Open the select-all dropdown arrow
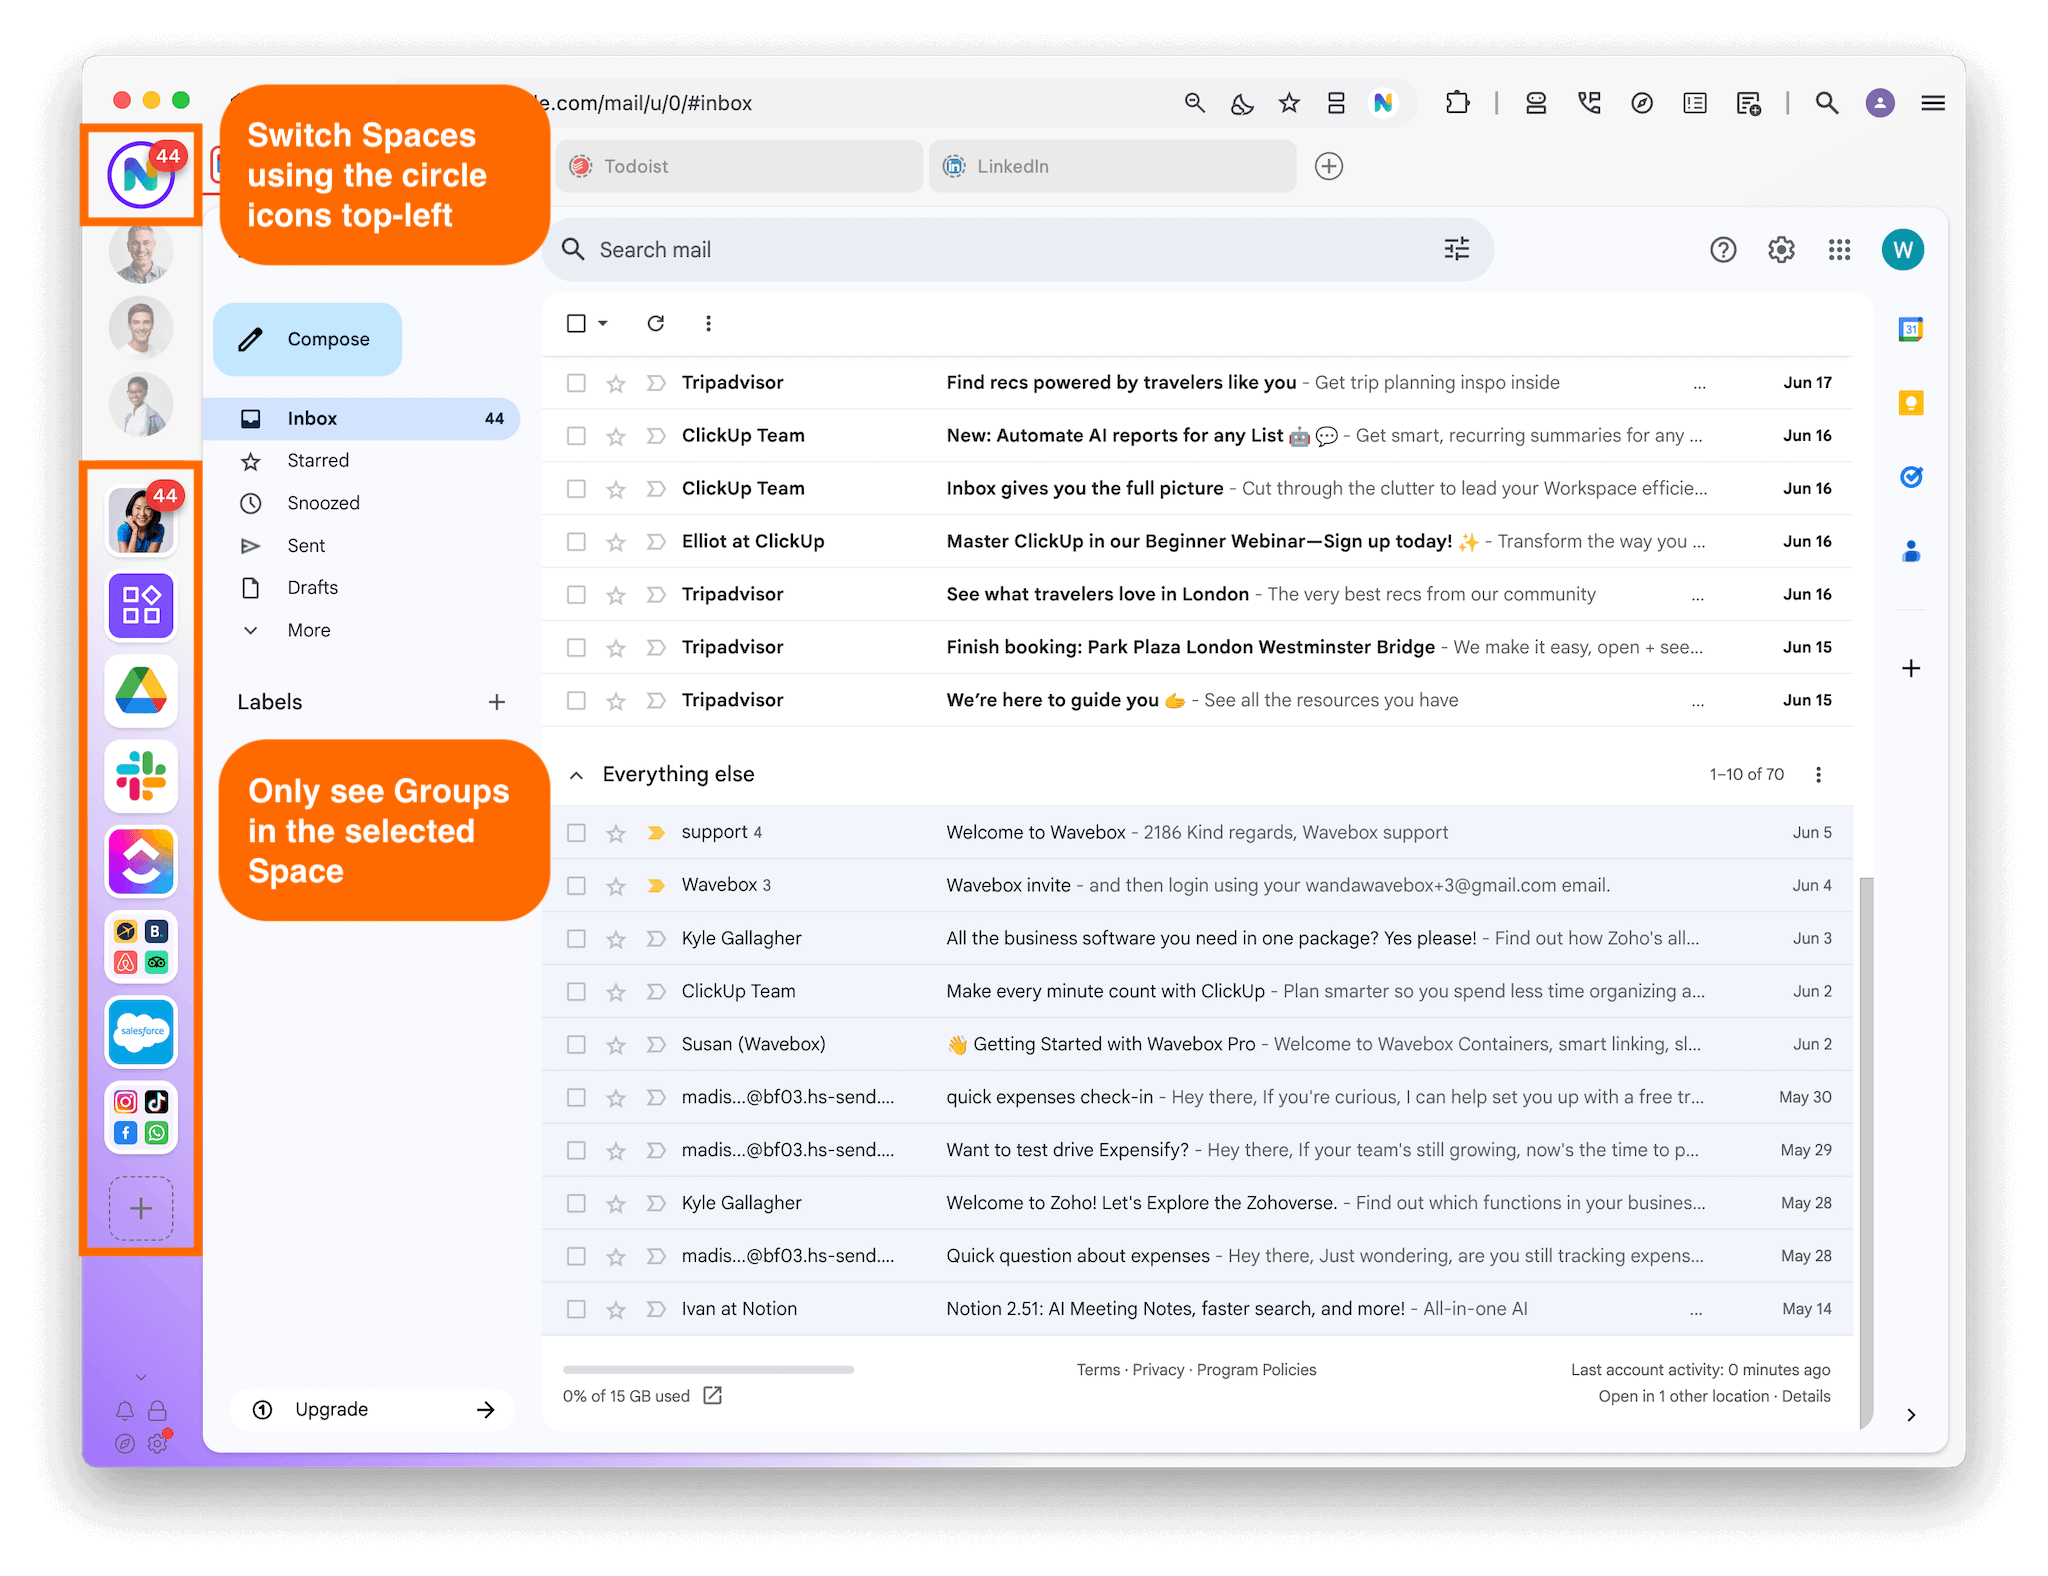This screenshot has width=2048, height=1576. [x=603, y=323]
